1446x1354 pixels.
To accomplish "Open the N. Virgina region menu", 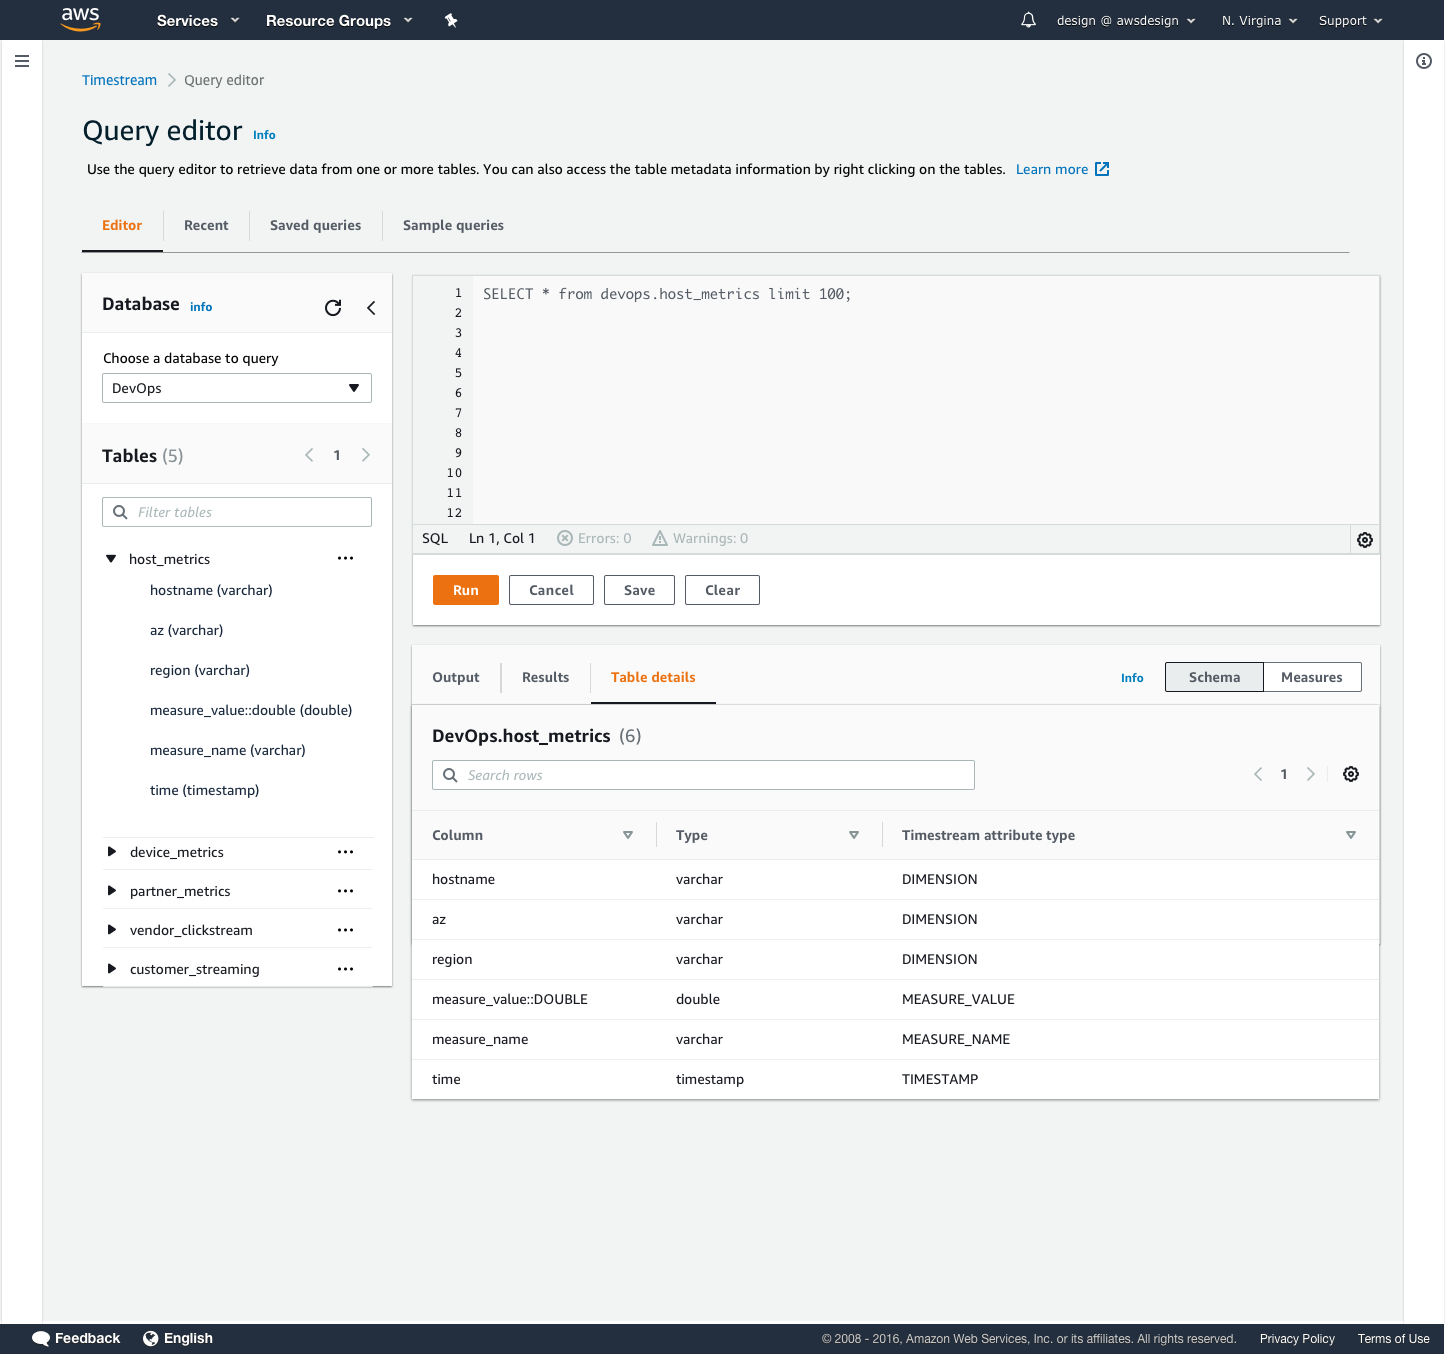I will pos(1259,20).
